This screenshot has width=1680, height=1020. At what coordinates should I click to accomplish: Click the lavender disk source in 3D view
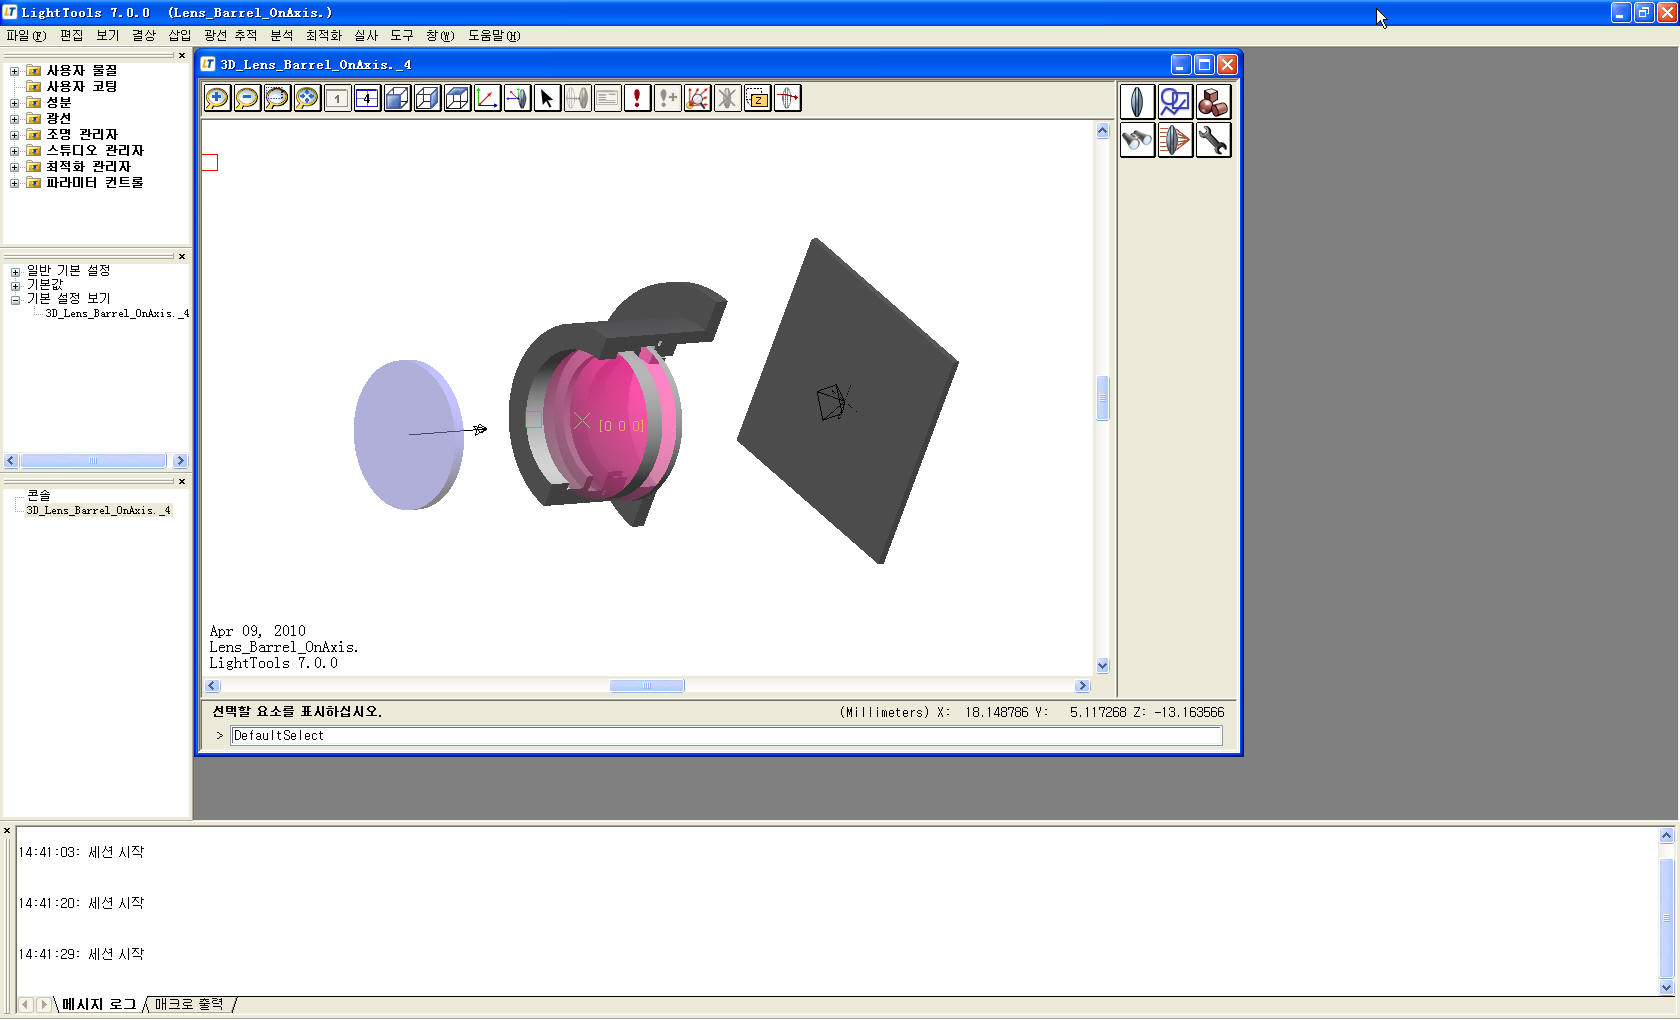tap(408, 435)
